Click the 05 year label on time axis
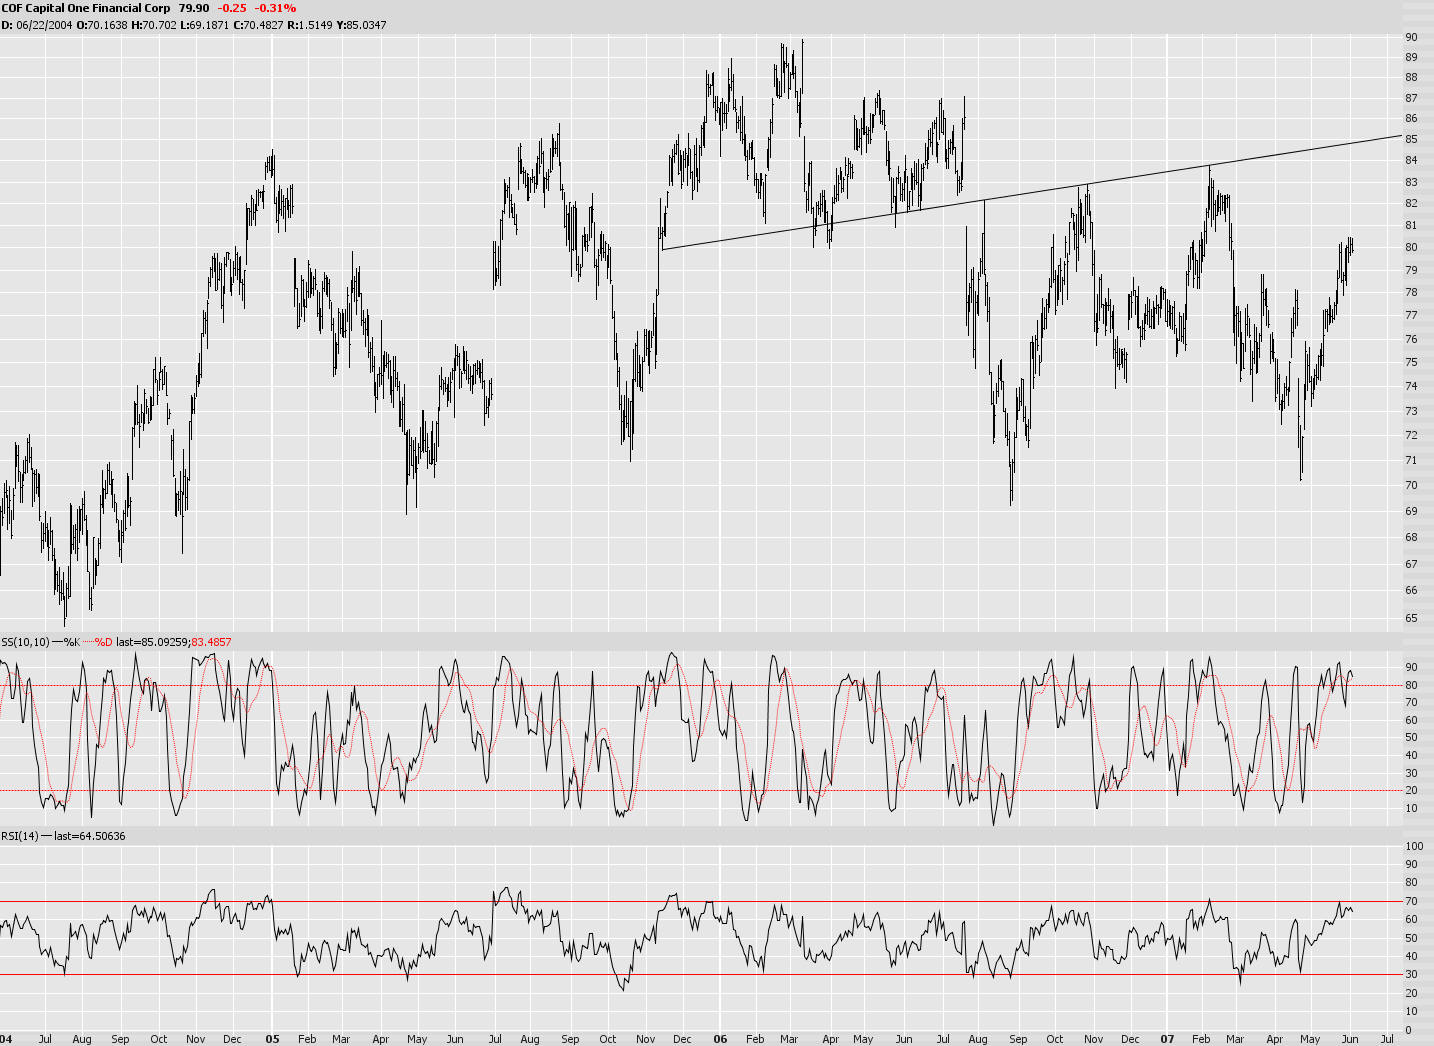The height and width of the screenshot is (1046, 1434). 272,1039
